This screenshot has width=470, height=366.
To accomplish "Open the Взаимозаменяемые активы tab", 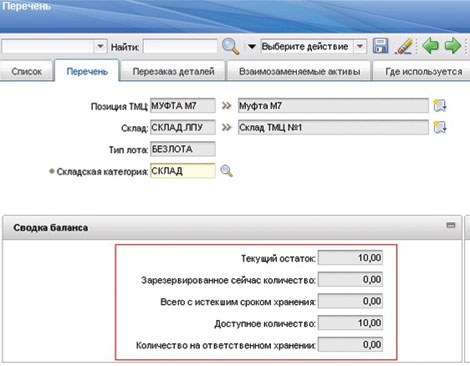I will click(x=299, y=71).
